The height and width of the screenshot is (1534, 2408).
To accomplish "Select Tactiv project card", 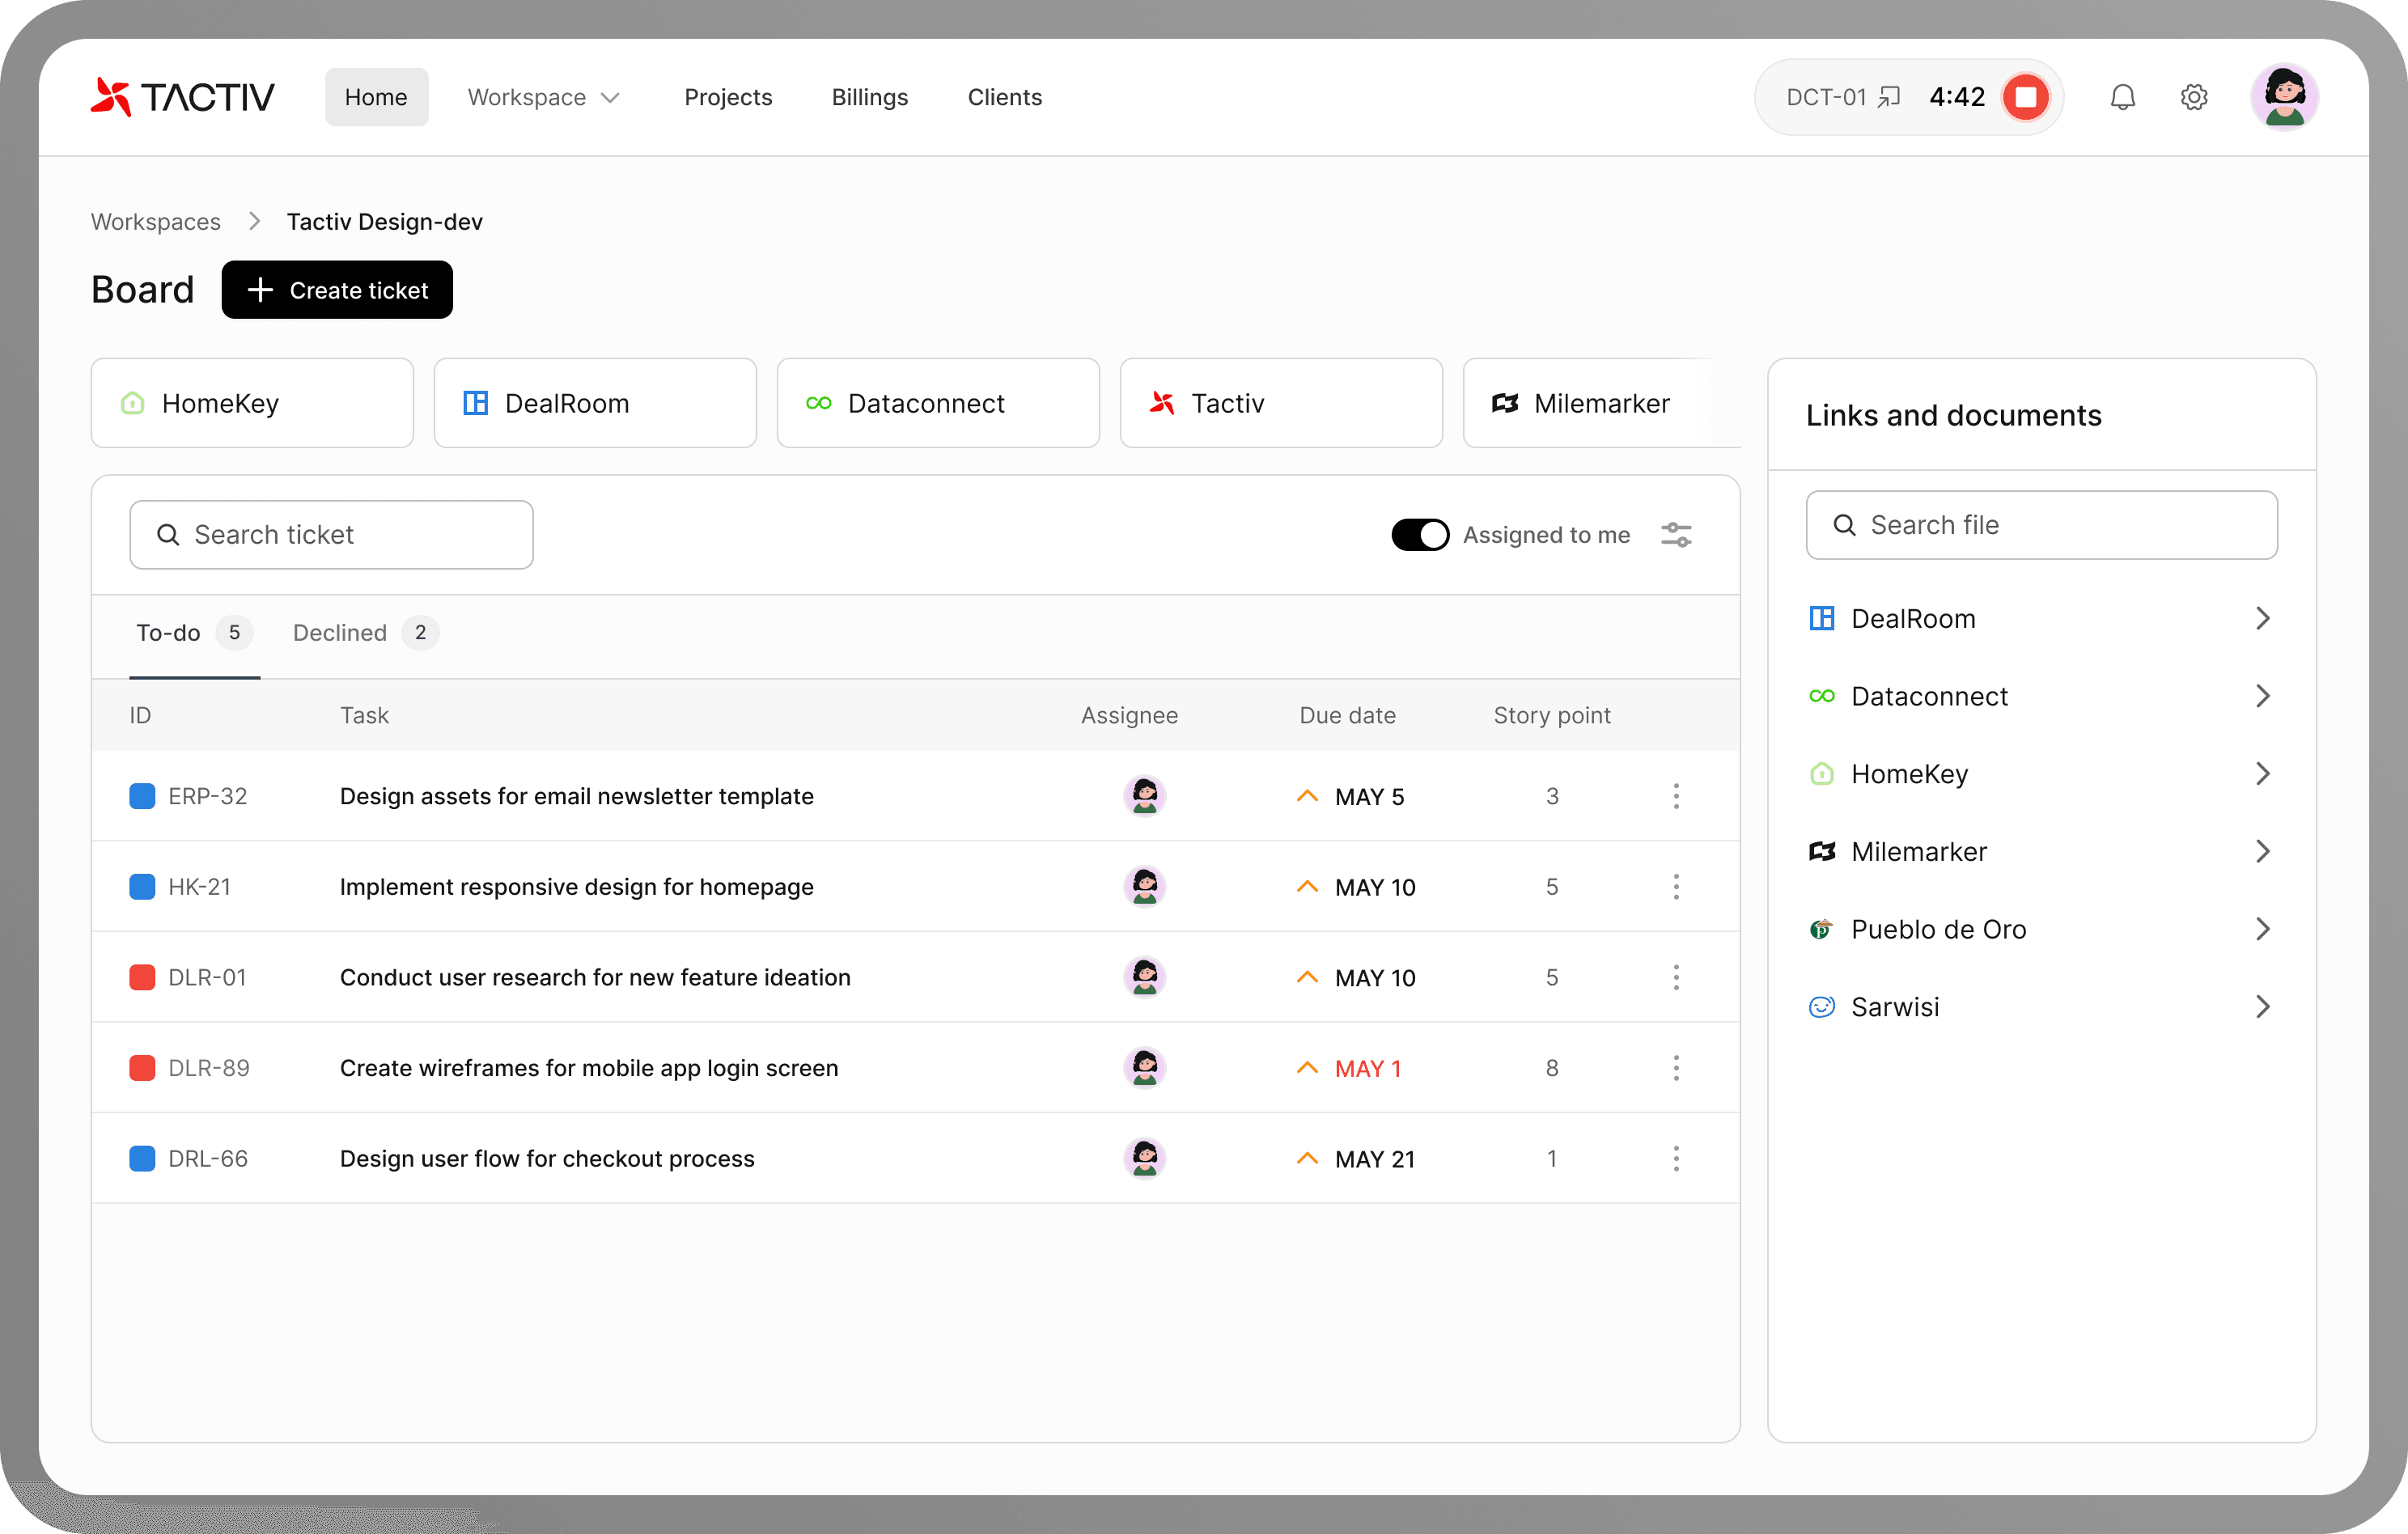I will [1281, 403].
